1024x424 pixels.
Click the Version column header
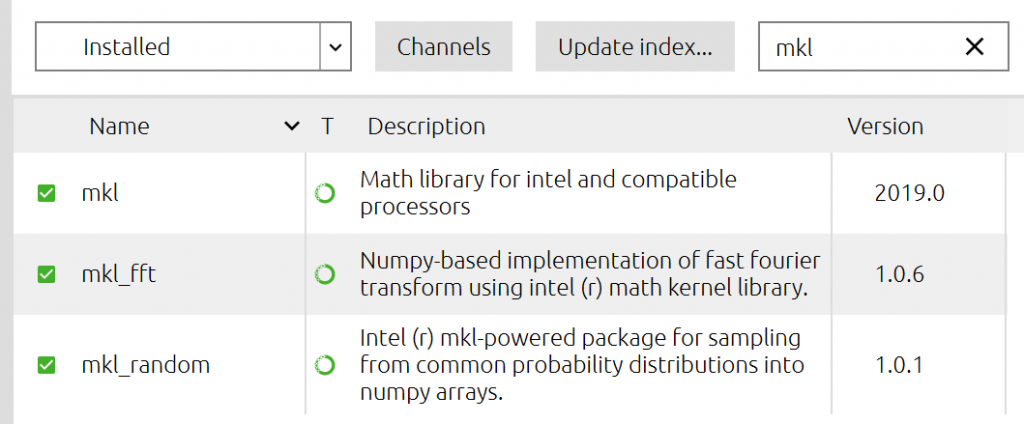coord(885,127)
